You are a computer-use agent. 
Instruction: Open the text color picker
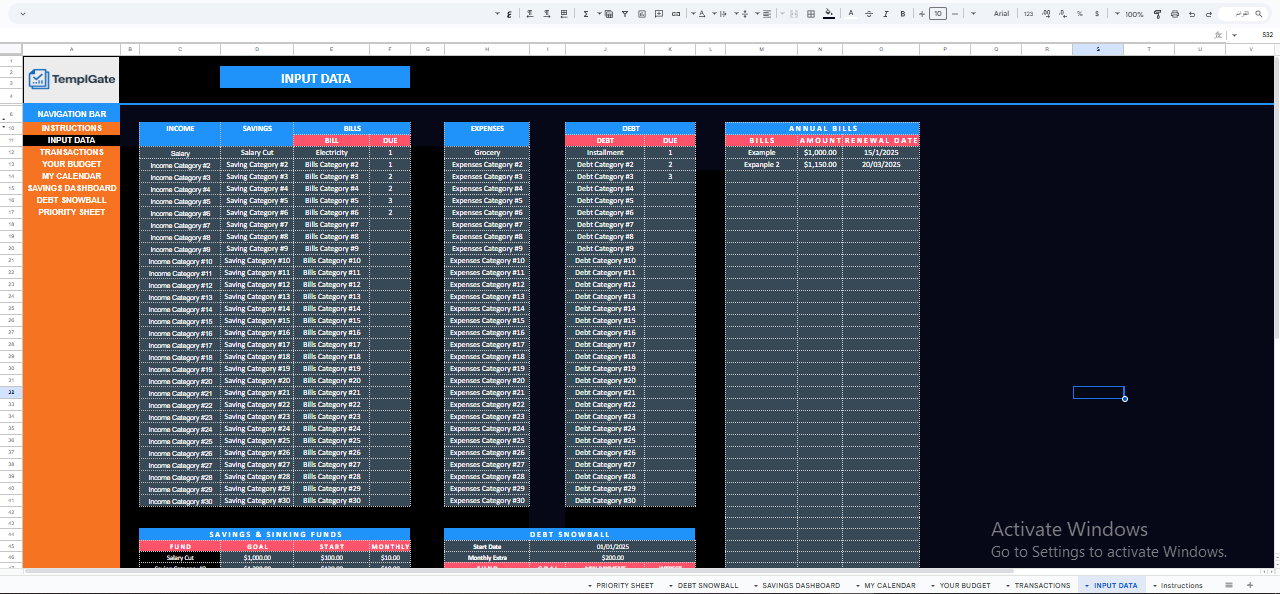tap(851, 14)
